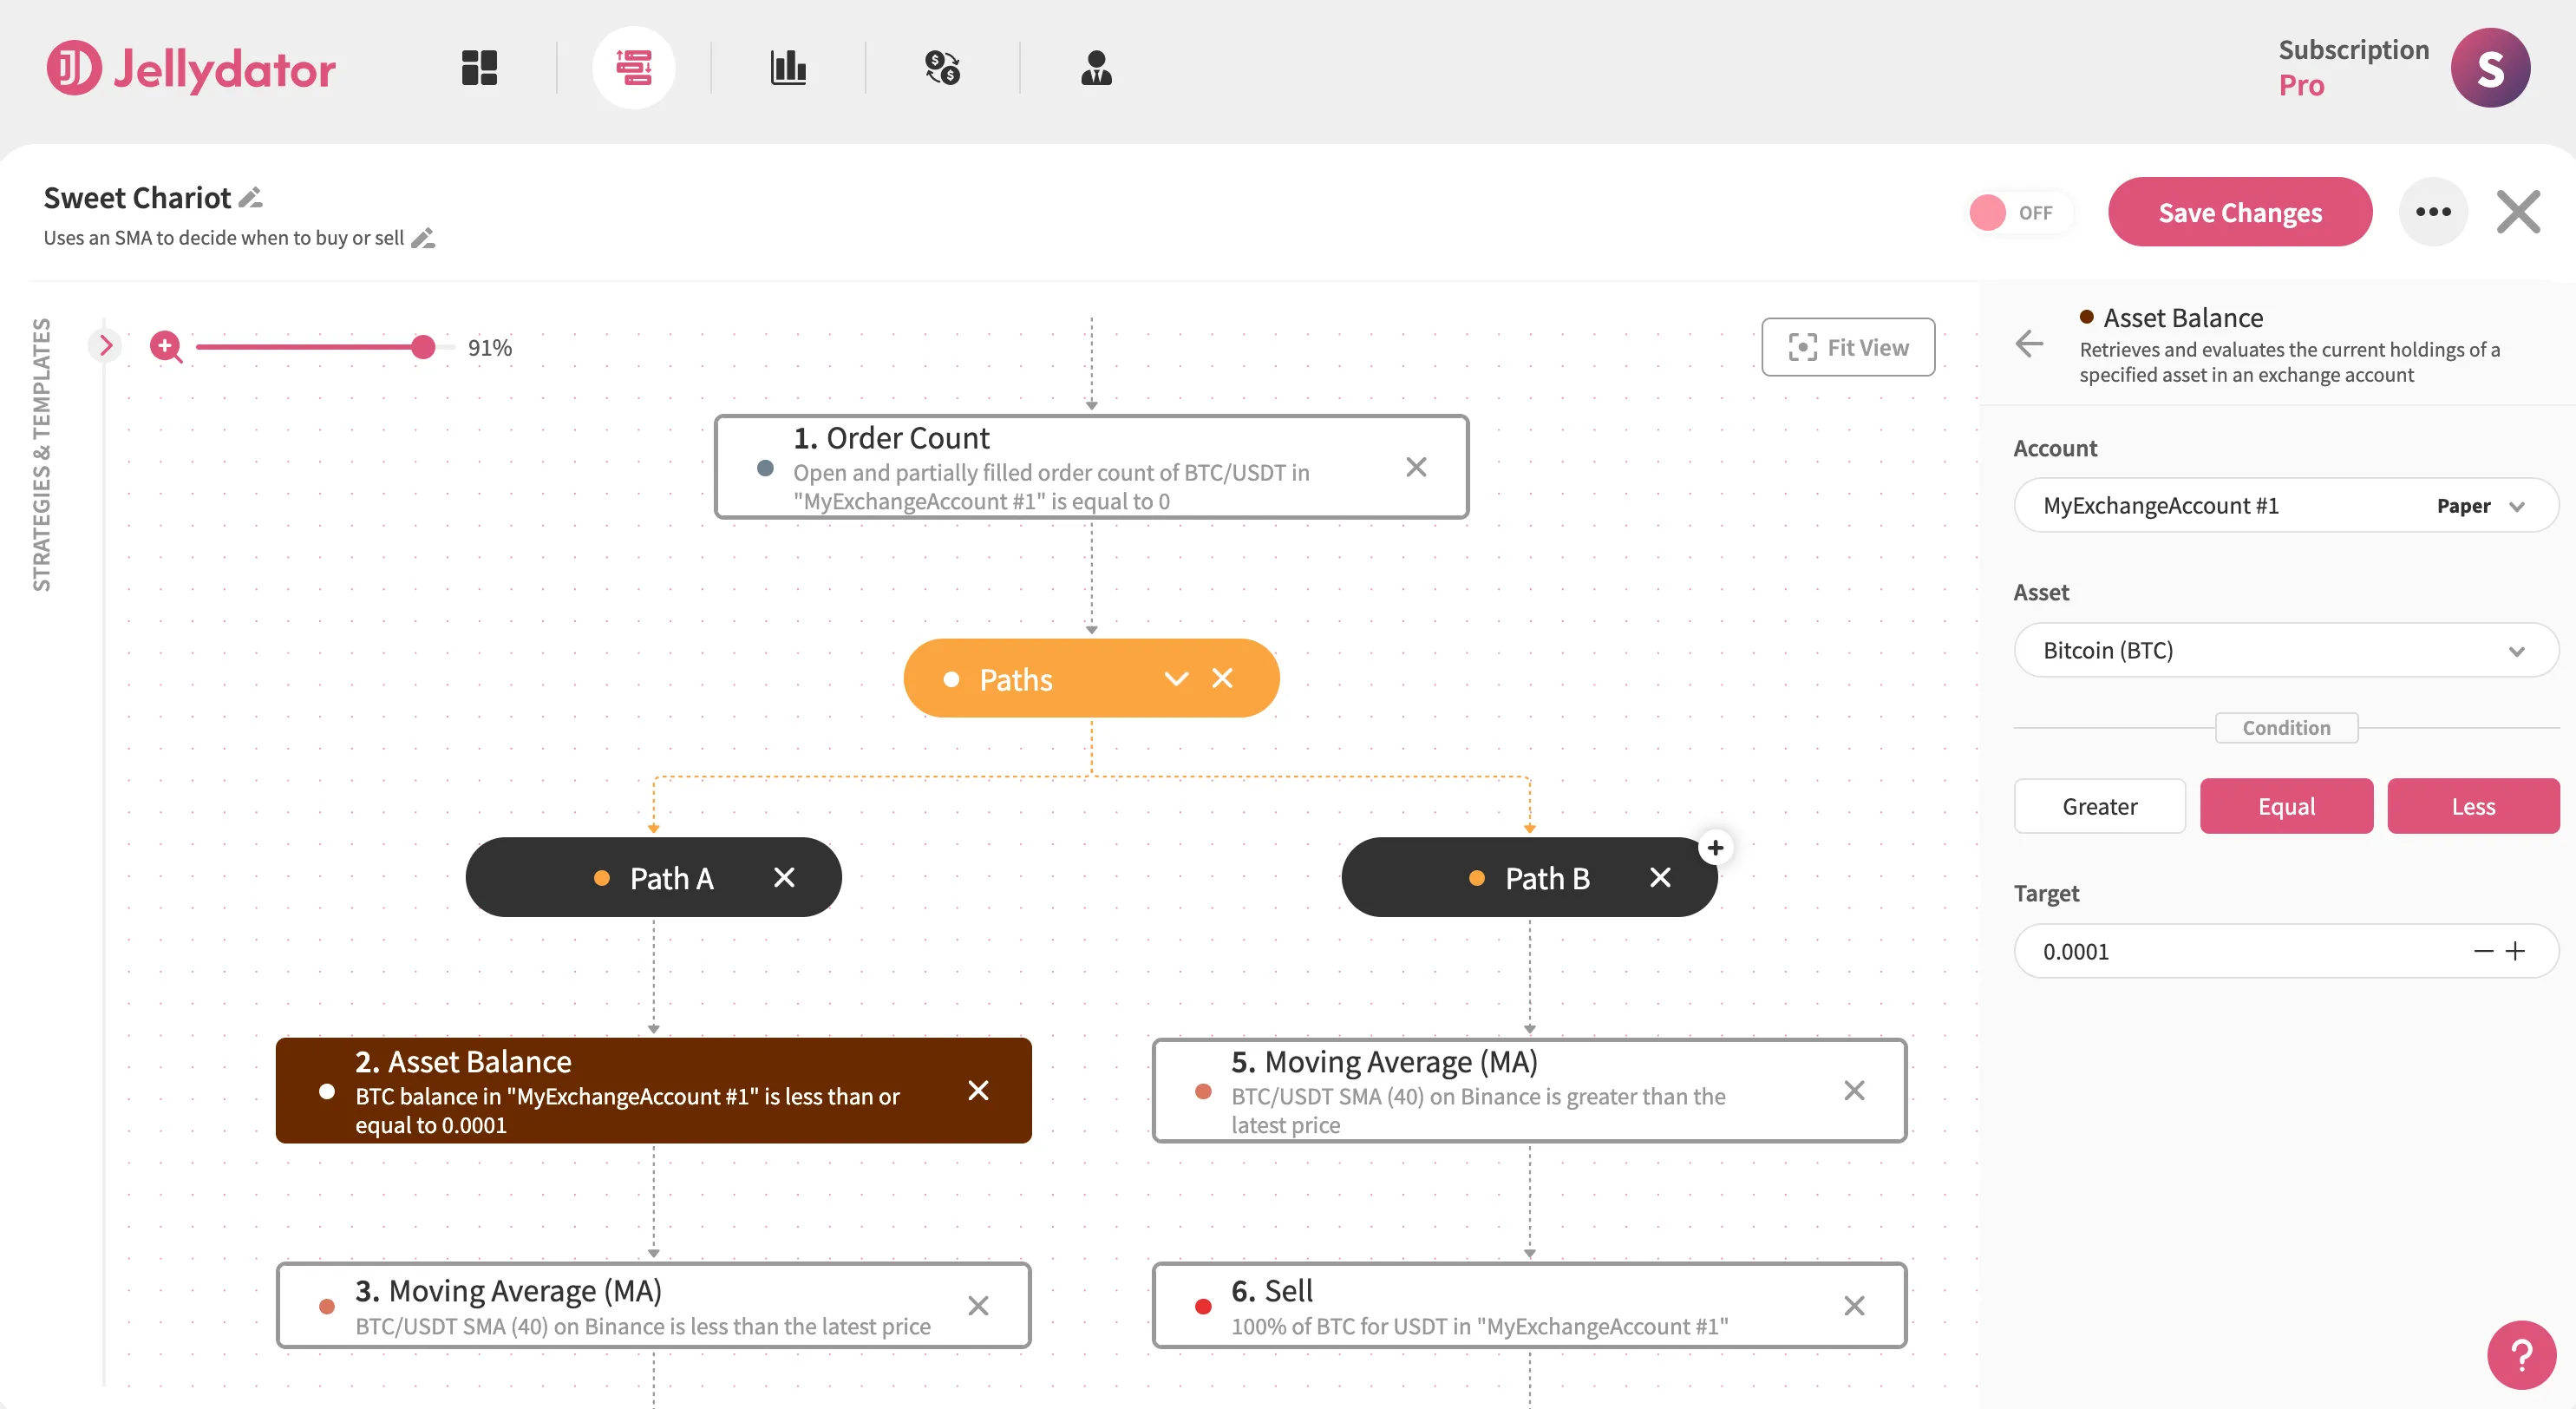Expand the Strategies & Templates sidebar
2576x1409 pixels.
105,345
